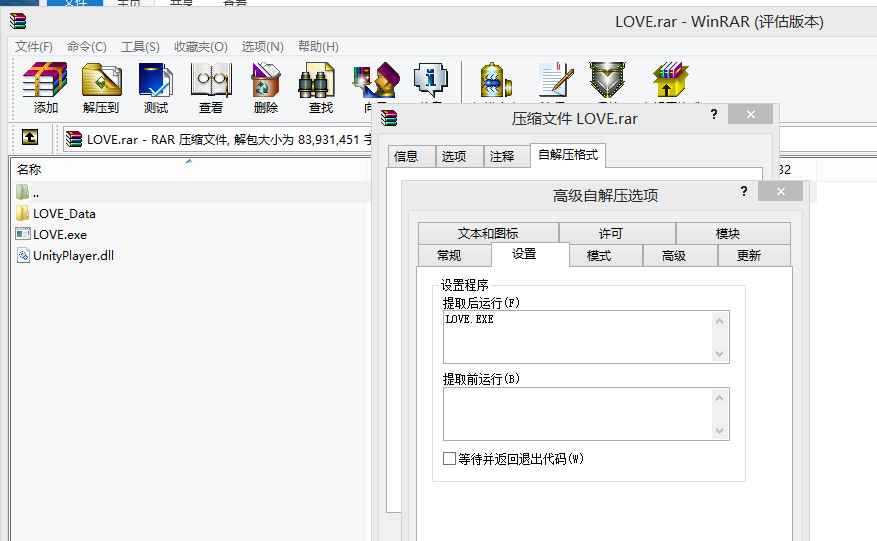
Task: Open the 模块 tab
Action: pos(733,233)
